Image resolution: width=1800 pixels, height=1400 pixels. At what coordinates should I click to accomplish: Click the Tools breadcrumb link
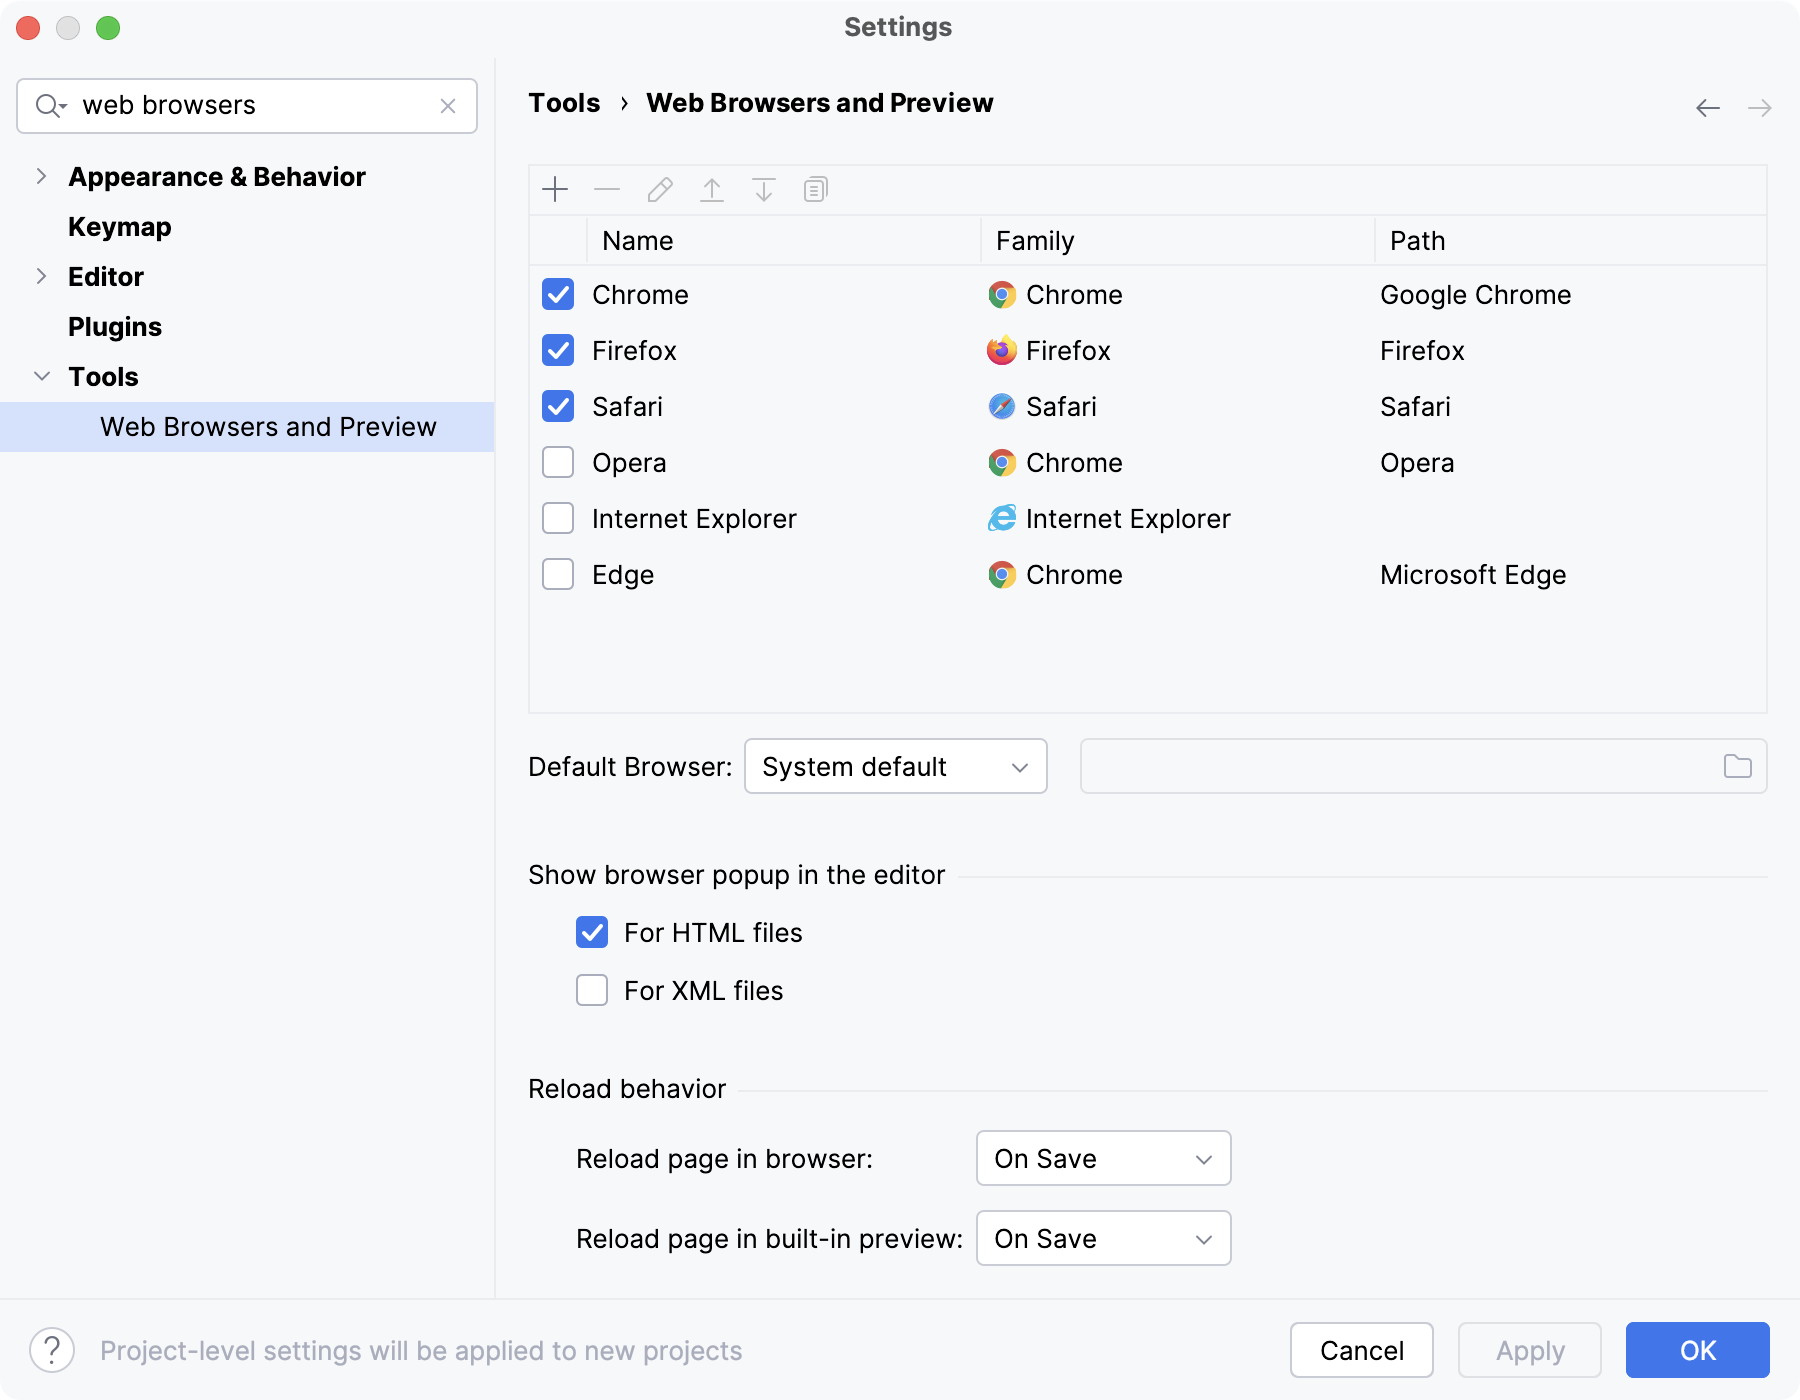coord(563,102)
